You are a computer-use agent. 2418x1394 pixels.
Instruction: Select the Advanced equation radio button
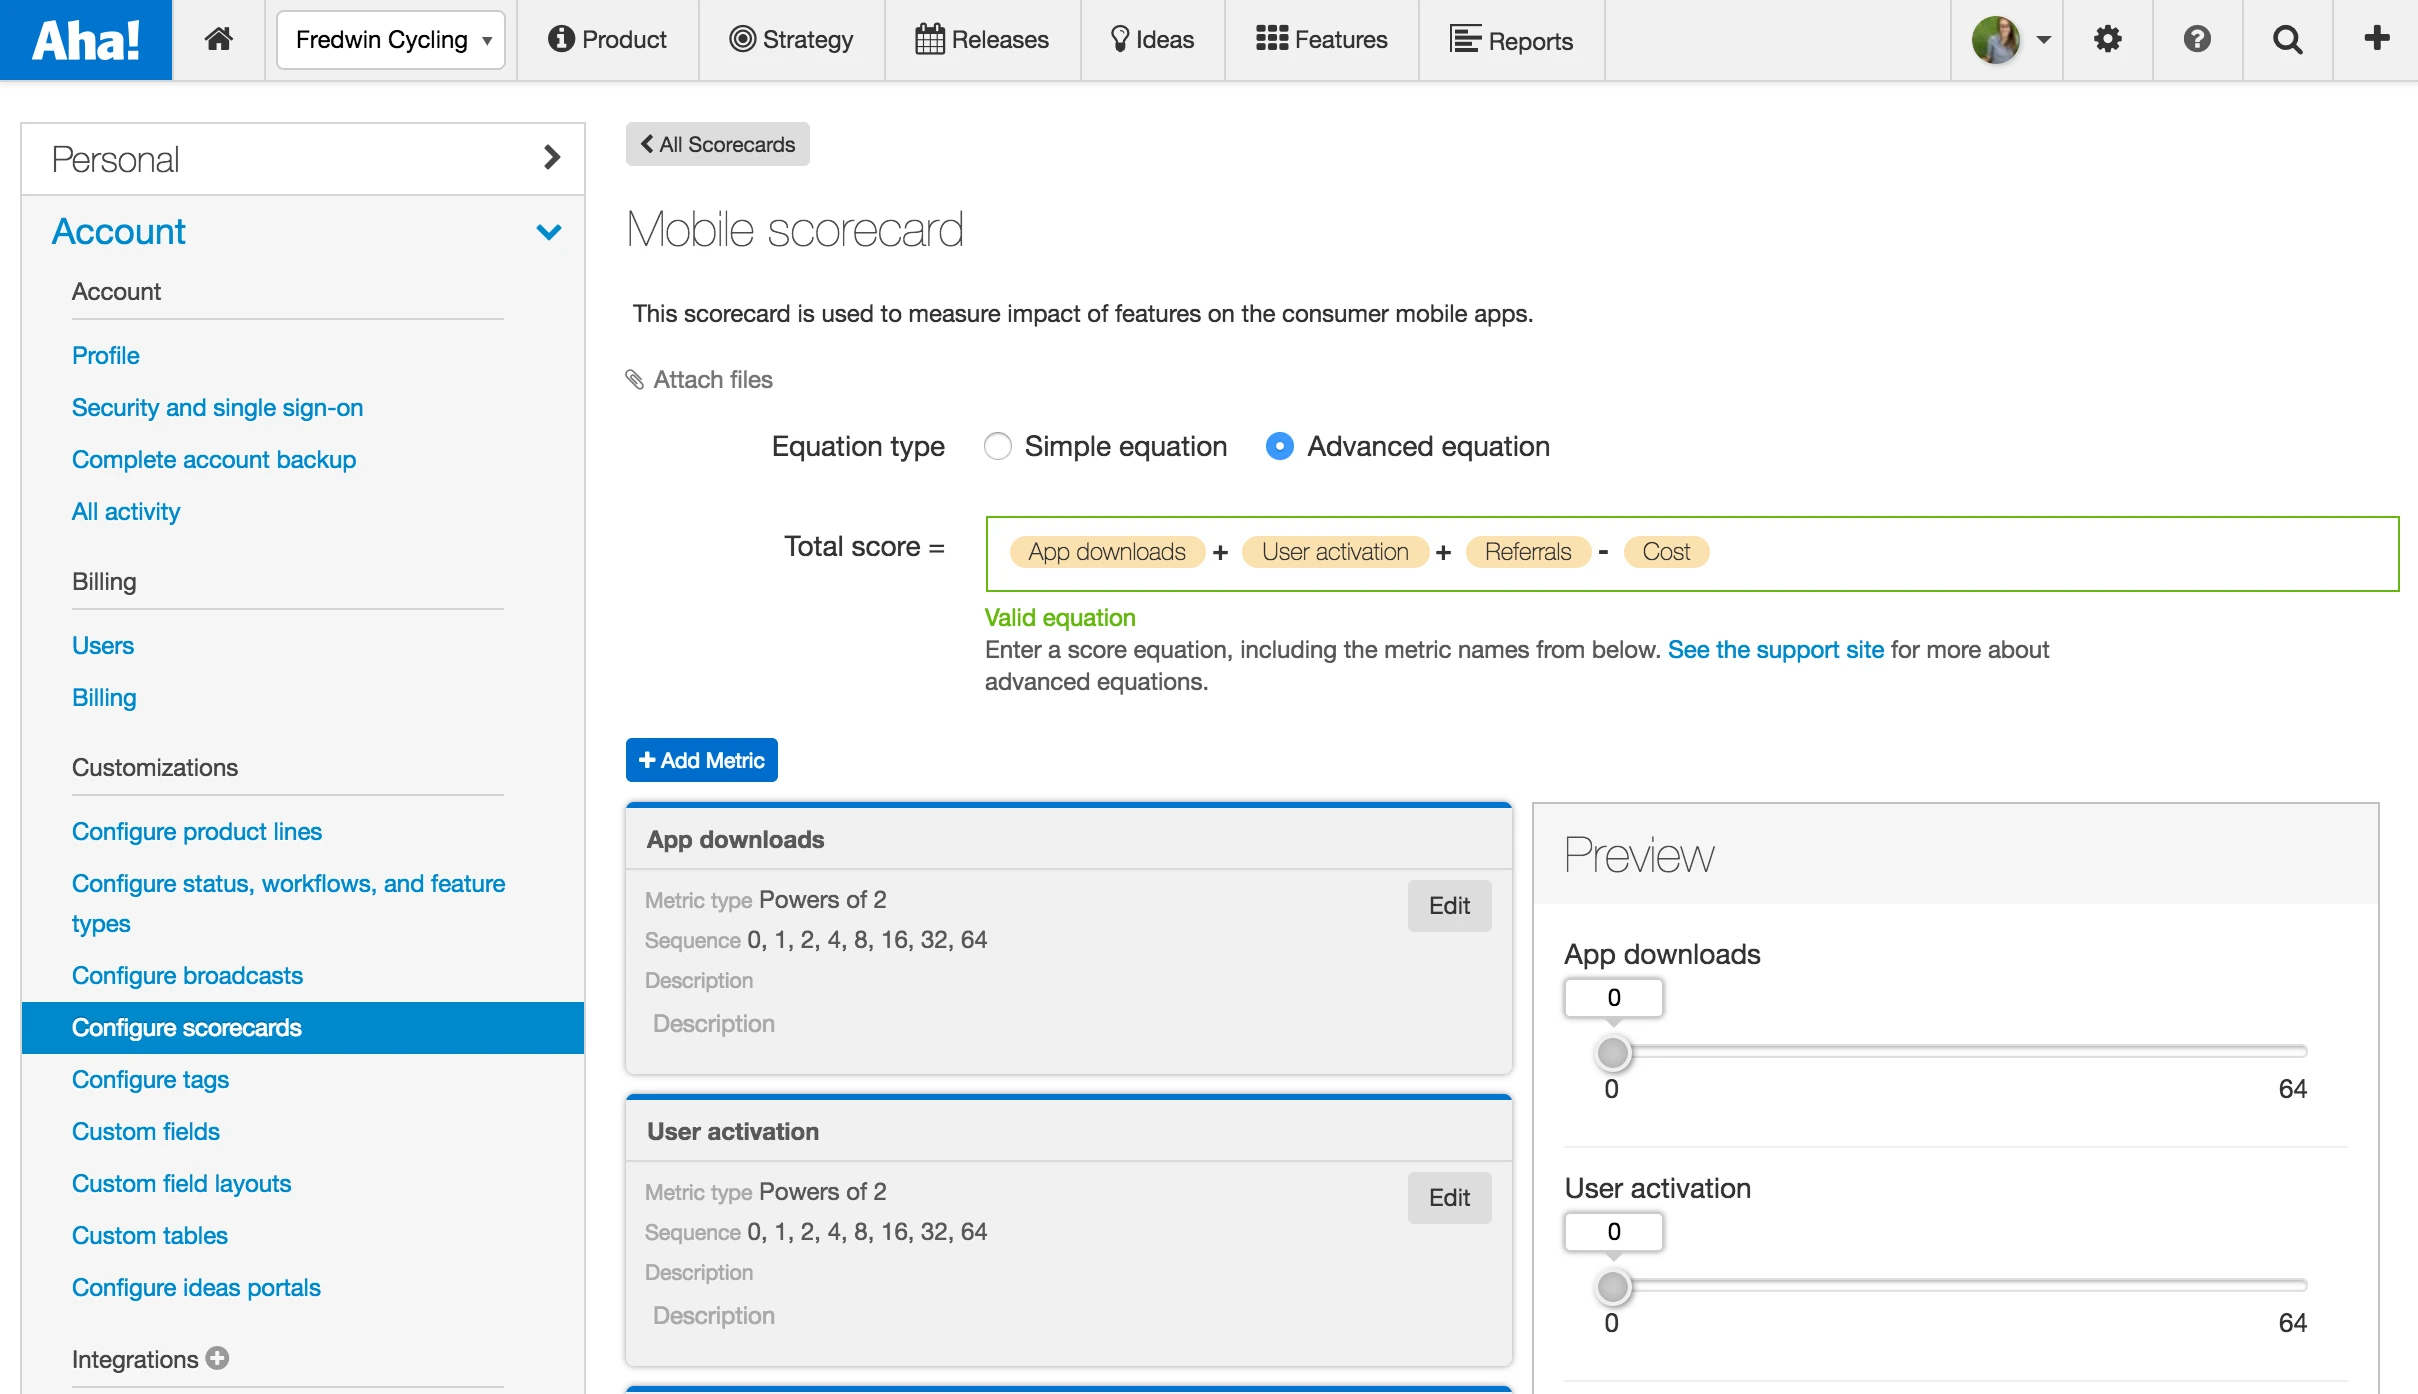click(1279, 446)
